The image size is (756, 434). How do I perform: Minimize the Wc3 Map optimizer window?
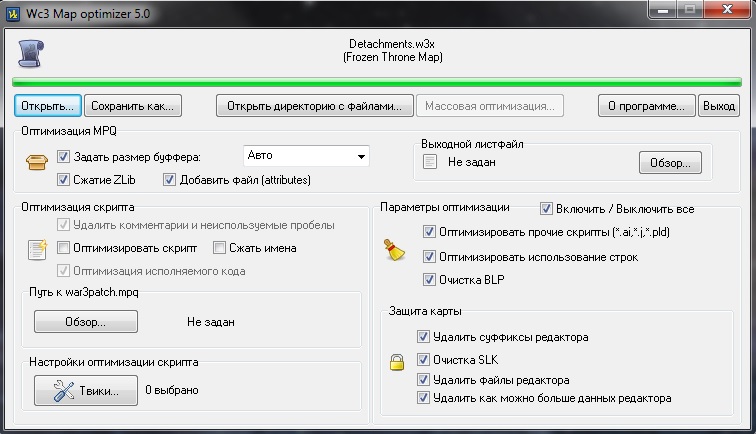(x=663, y=10)
